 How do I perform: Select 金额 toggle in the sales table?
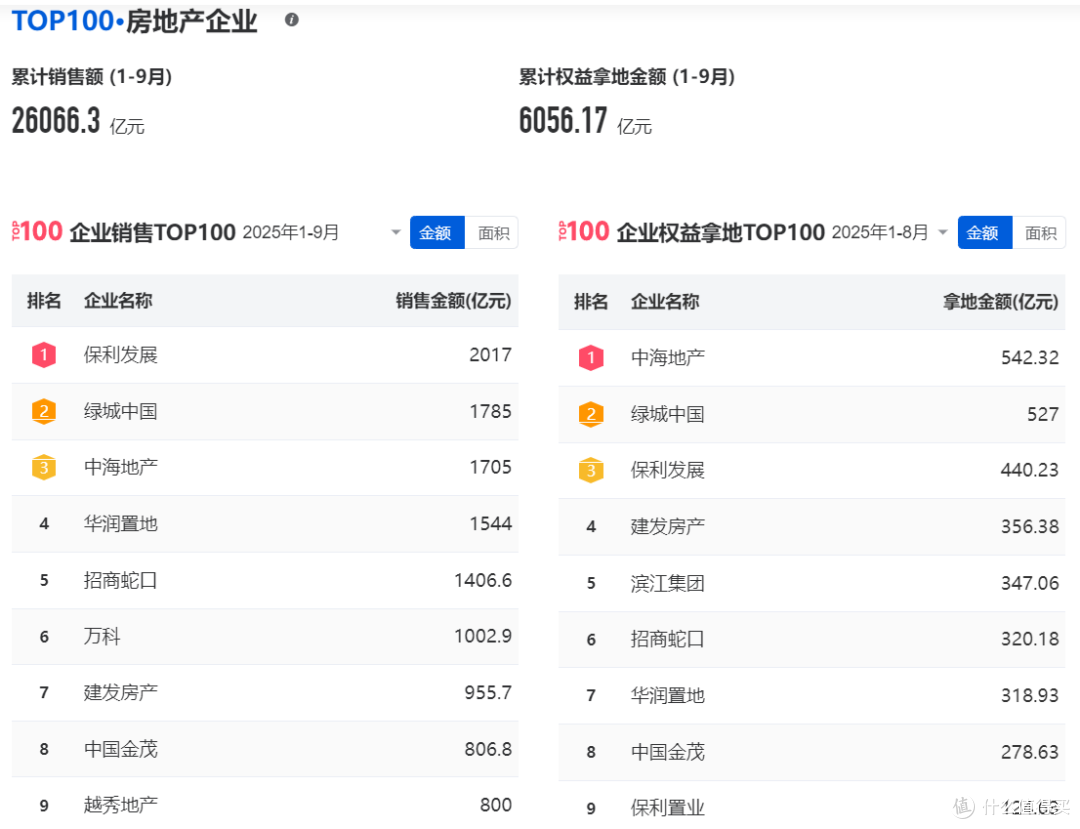coord(437,233)
